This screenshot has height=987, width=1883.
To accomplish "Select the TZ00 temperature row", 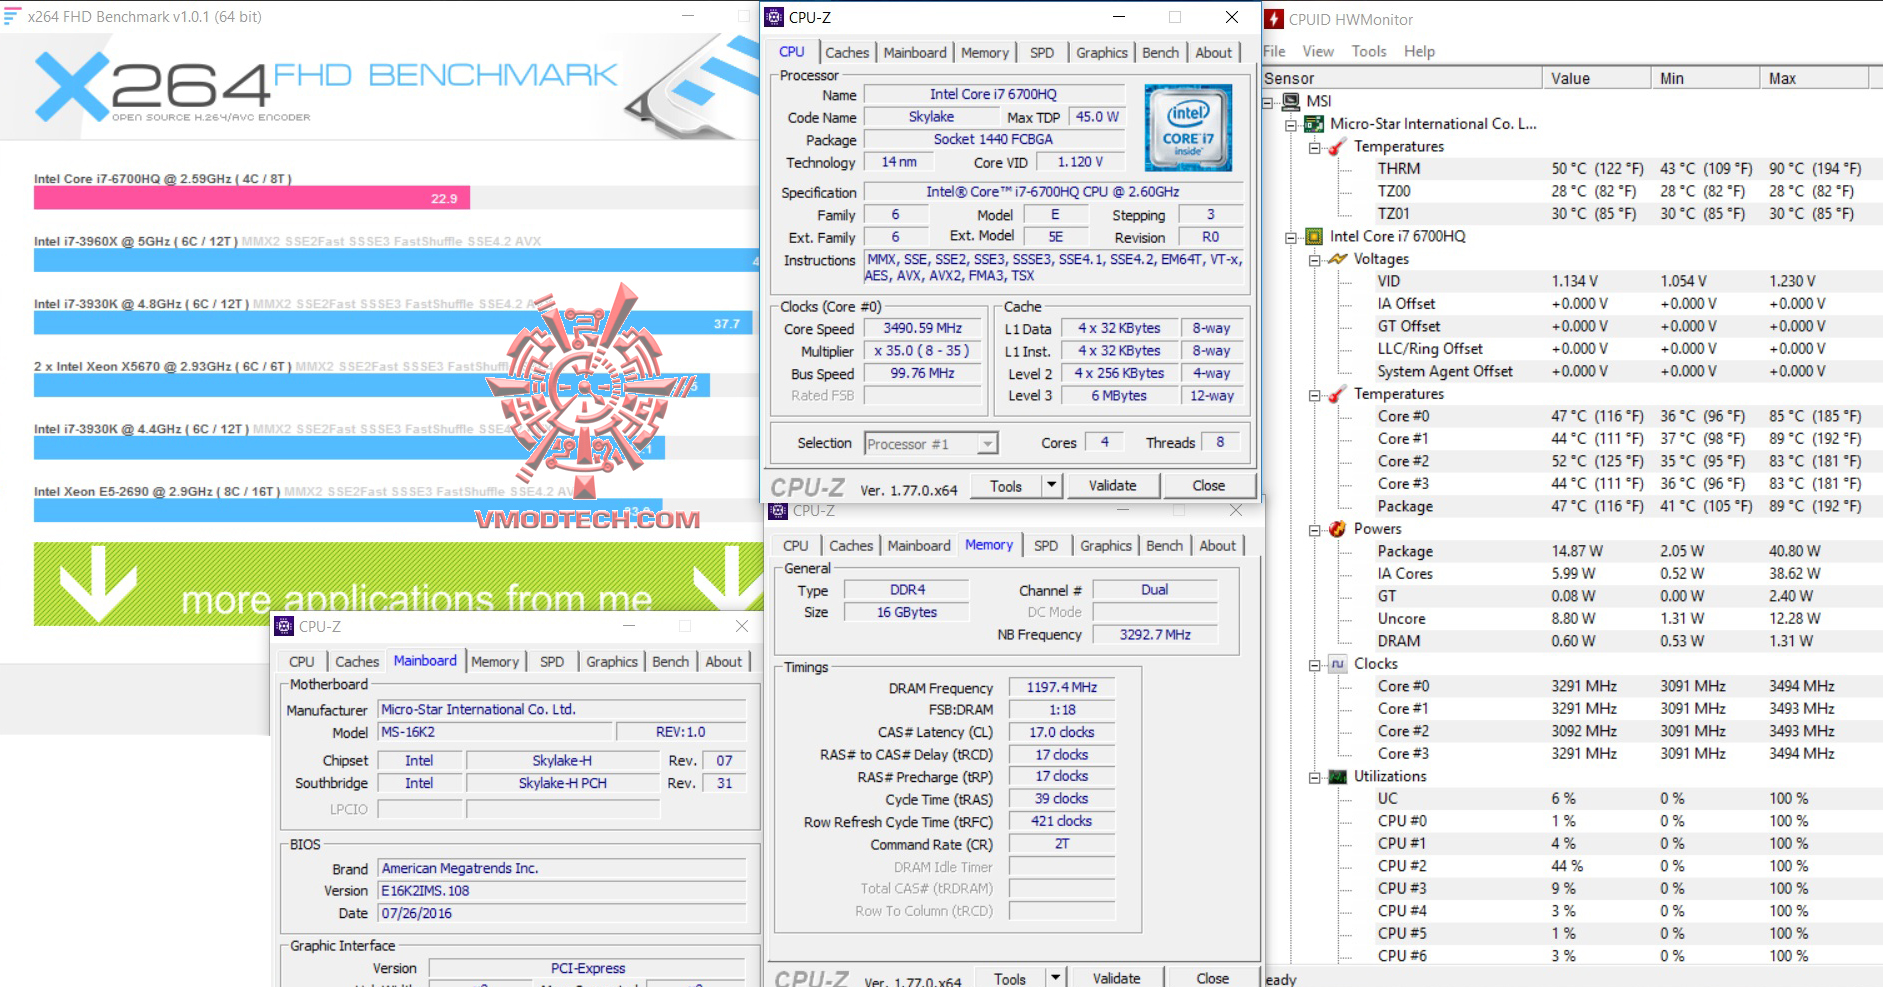I will (x=1620, y=192).
